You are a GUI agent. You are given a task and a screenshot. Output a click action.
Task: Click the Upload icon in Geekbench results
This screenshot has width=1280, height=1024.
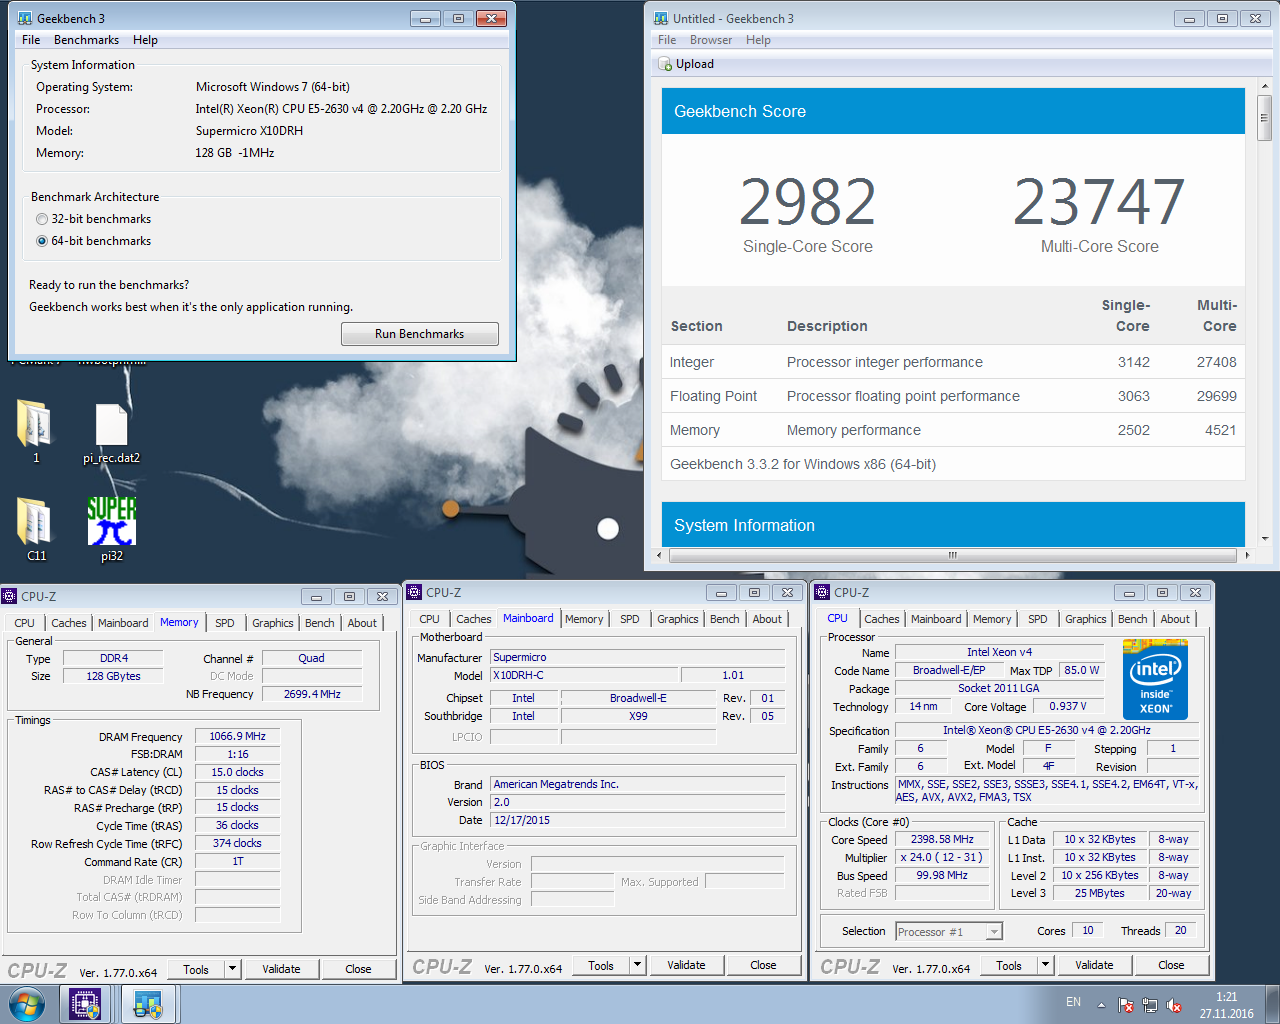(666, 64)
